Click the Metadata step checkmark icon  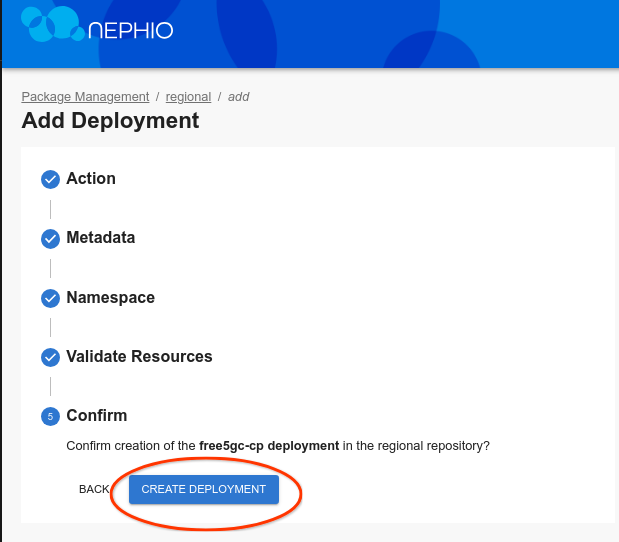click(50, 239)
